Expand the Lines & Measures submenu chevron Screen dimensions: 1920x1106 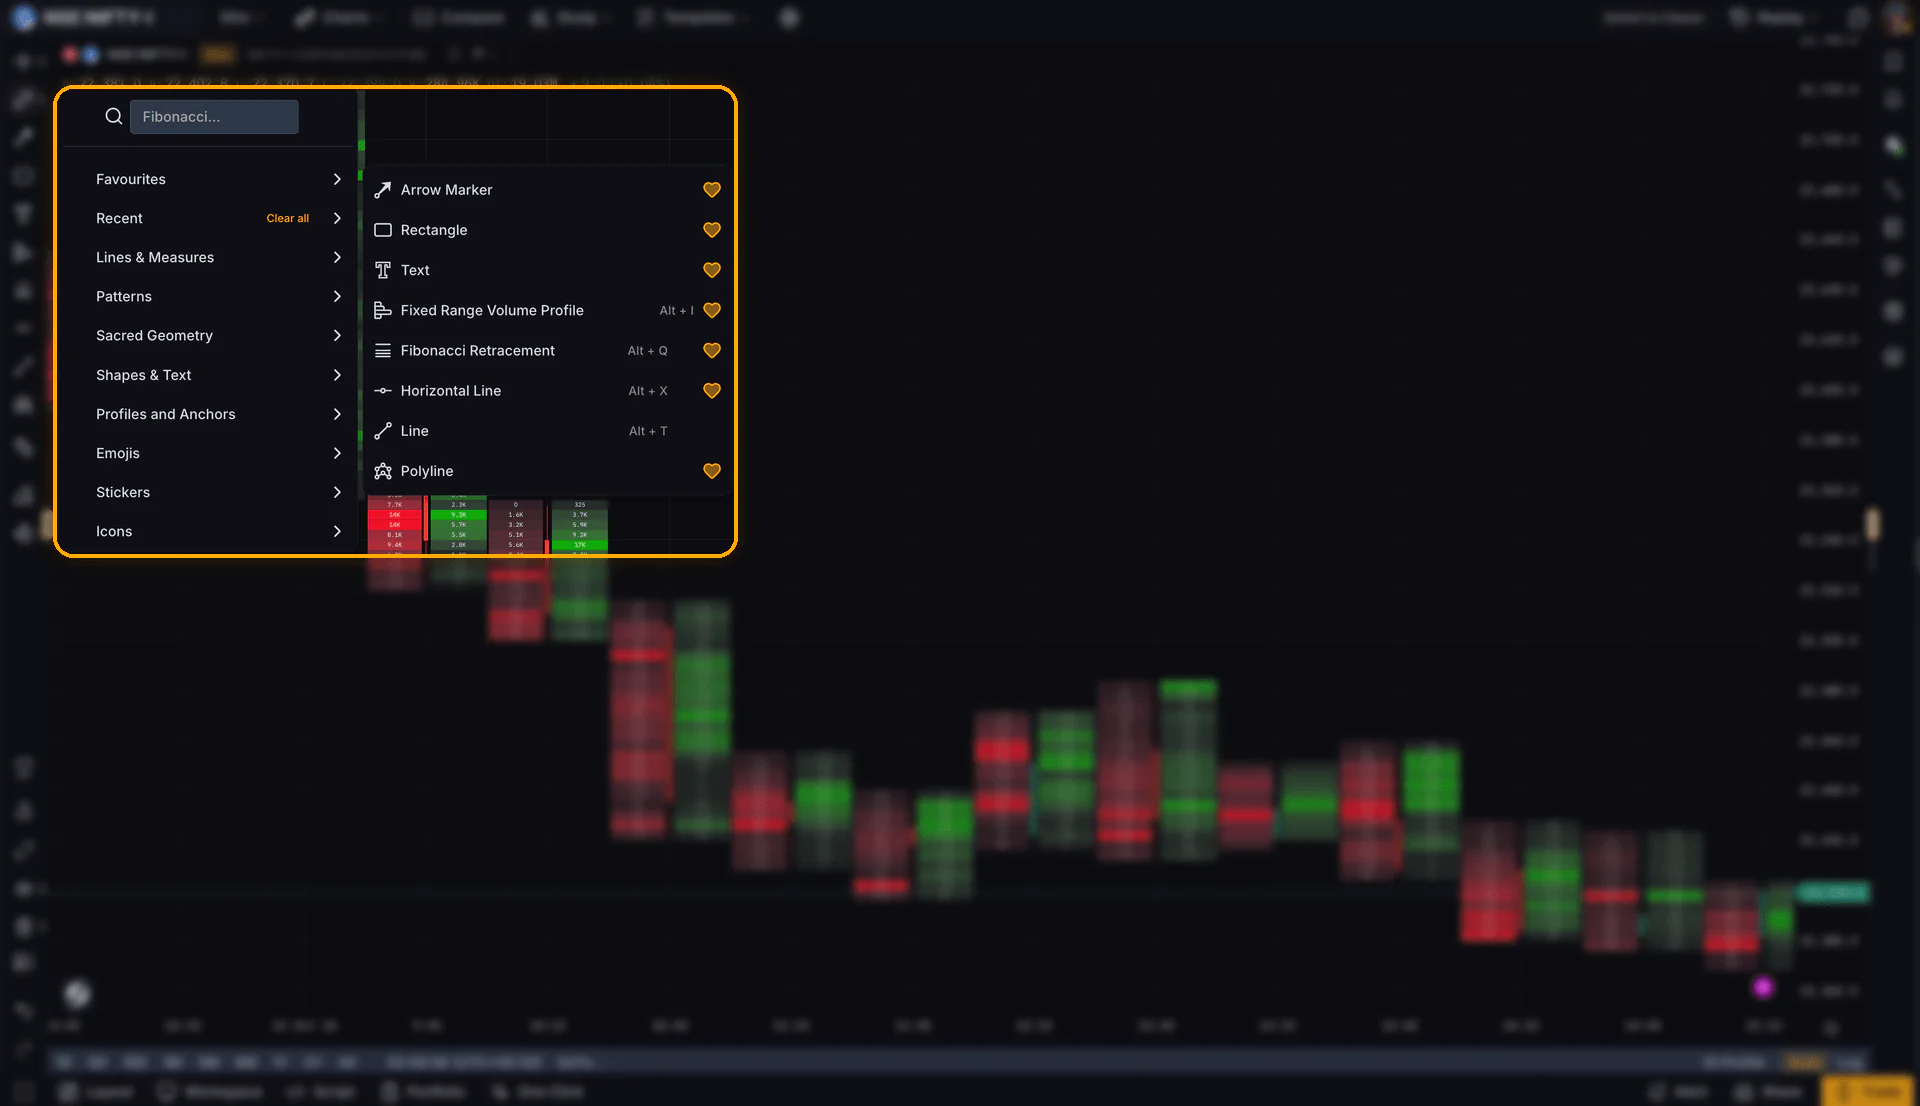[337, 257]
